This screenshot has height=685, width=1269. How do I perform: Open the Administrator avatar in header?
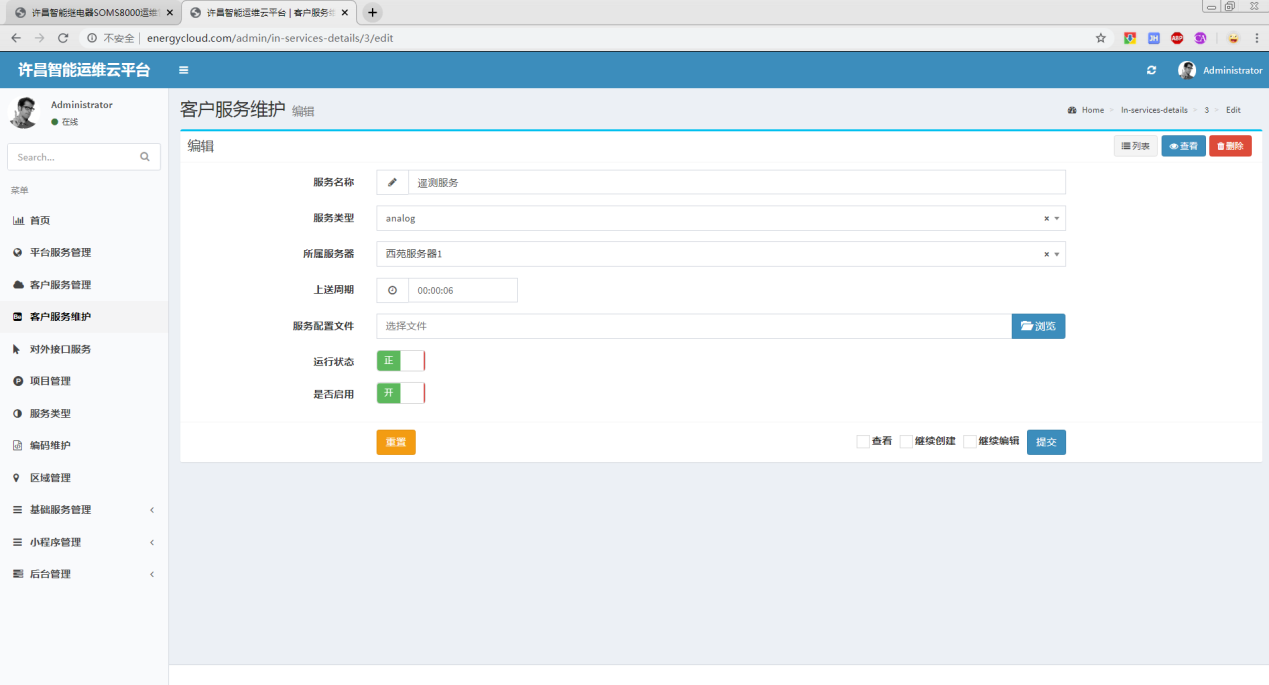click(1187, 70)
